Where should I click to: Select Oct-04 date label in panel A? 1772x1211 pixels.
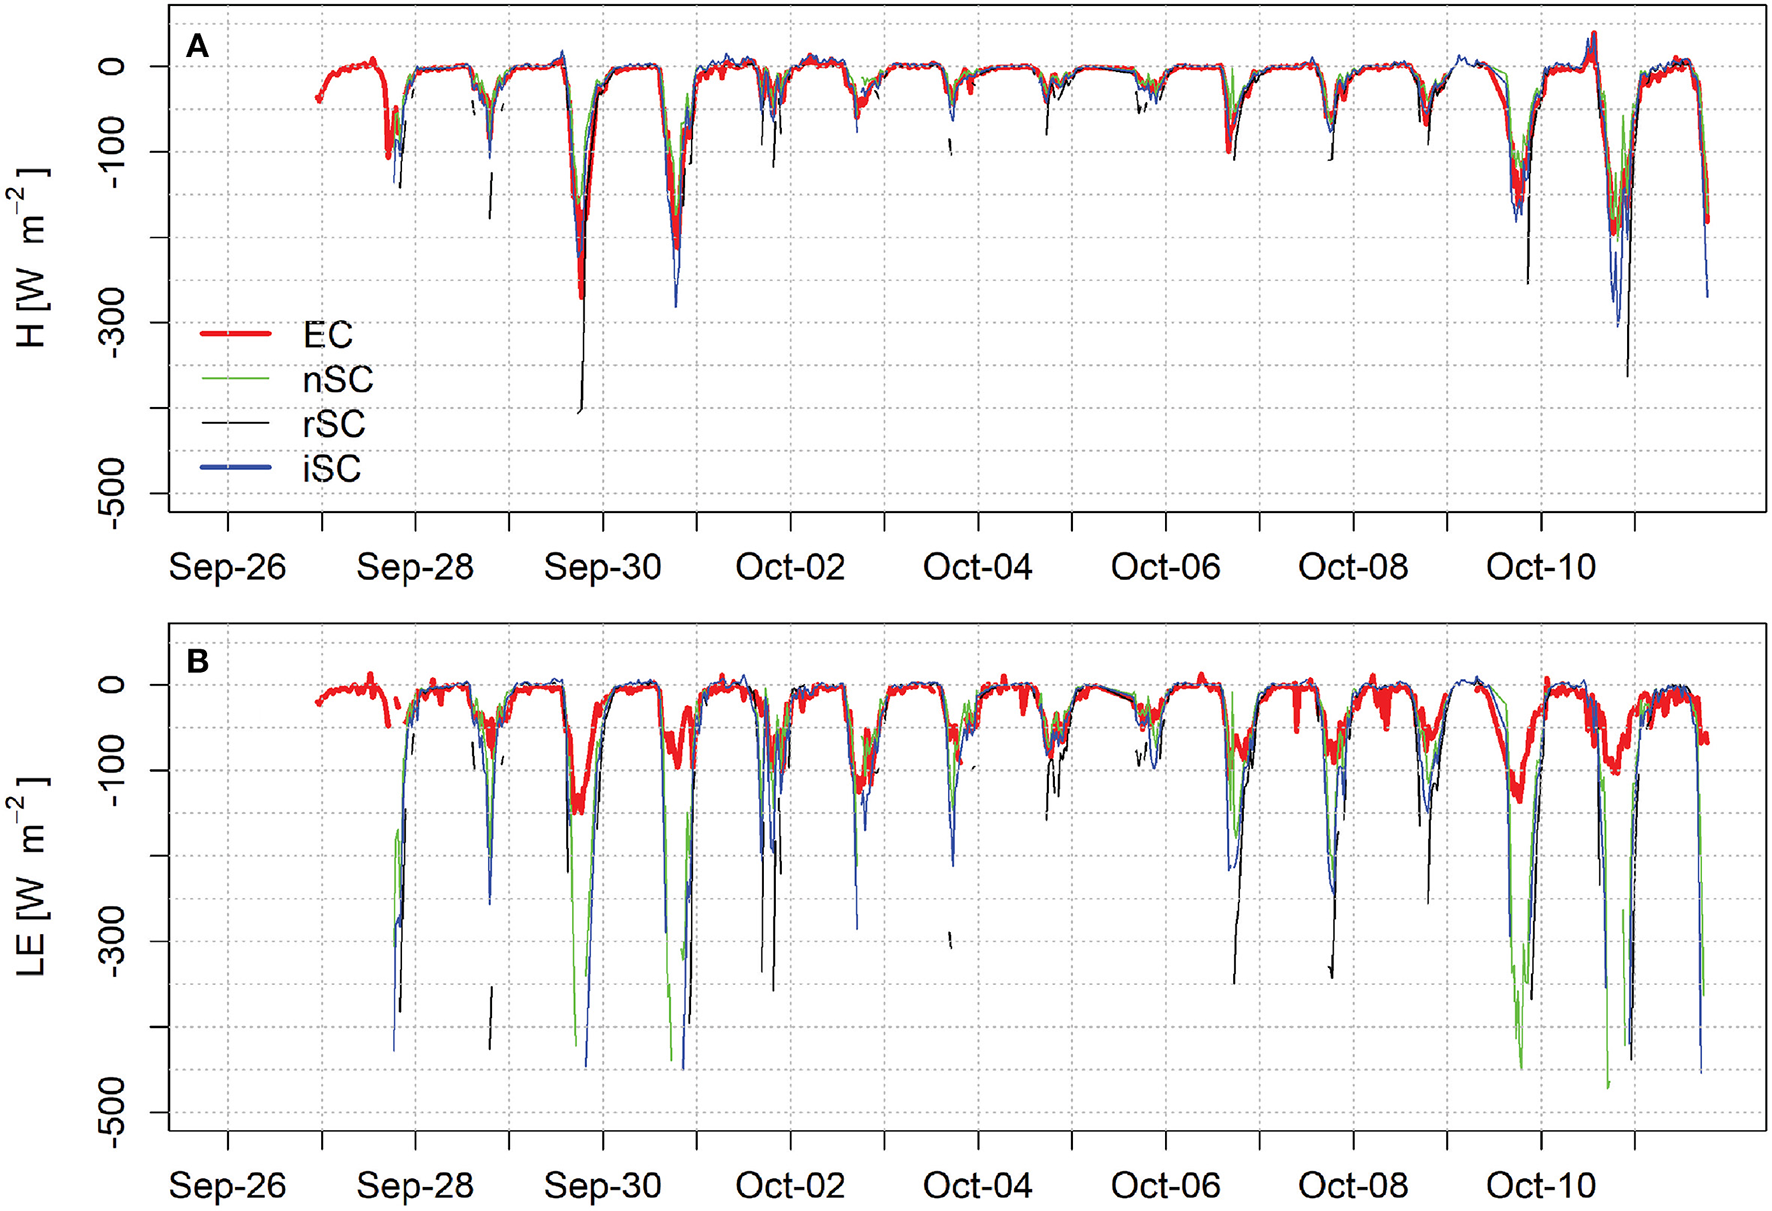coord(978,568)
